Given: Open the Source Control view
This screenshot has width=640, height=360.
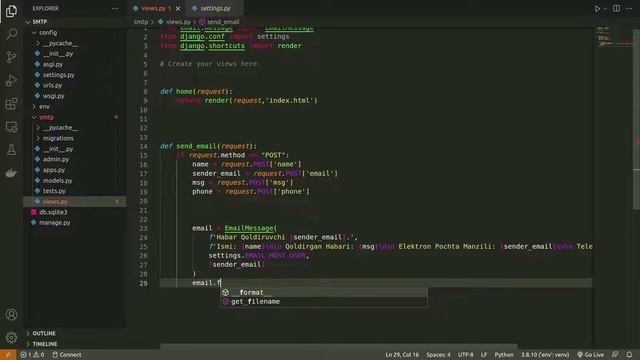Looking at the screenshot, I should click(11, 57).
